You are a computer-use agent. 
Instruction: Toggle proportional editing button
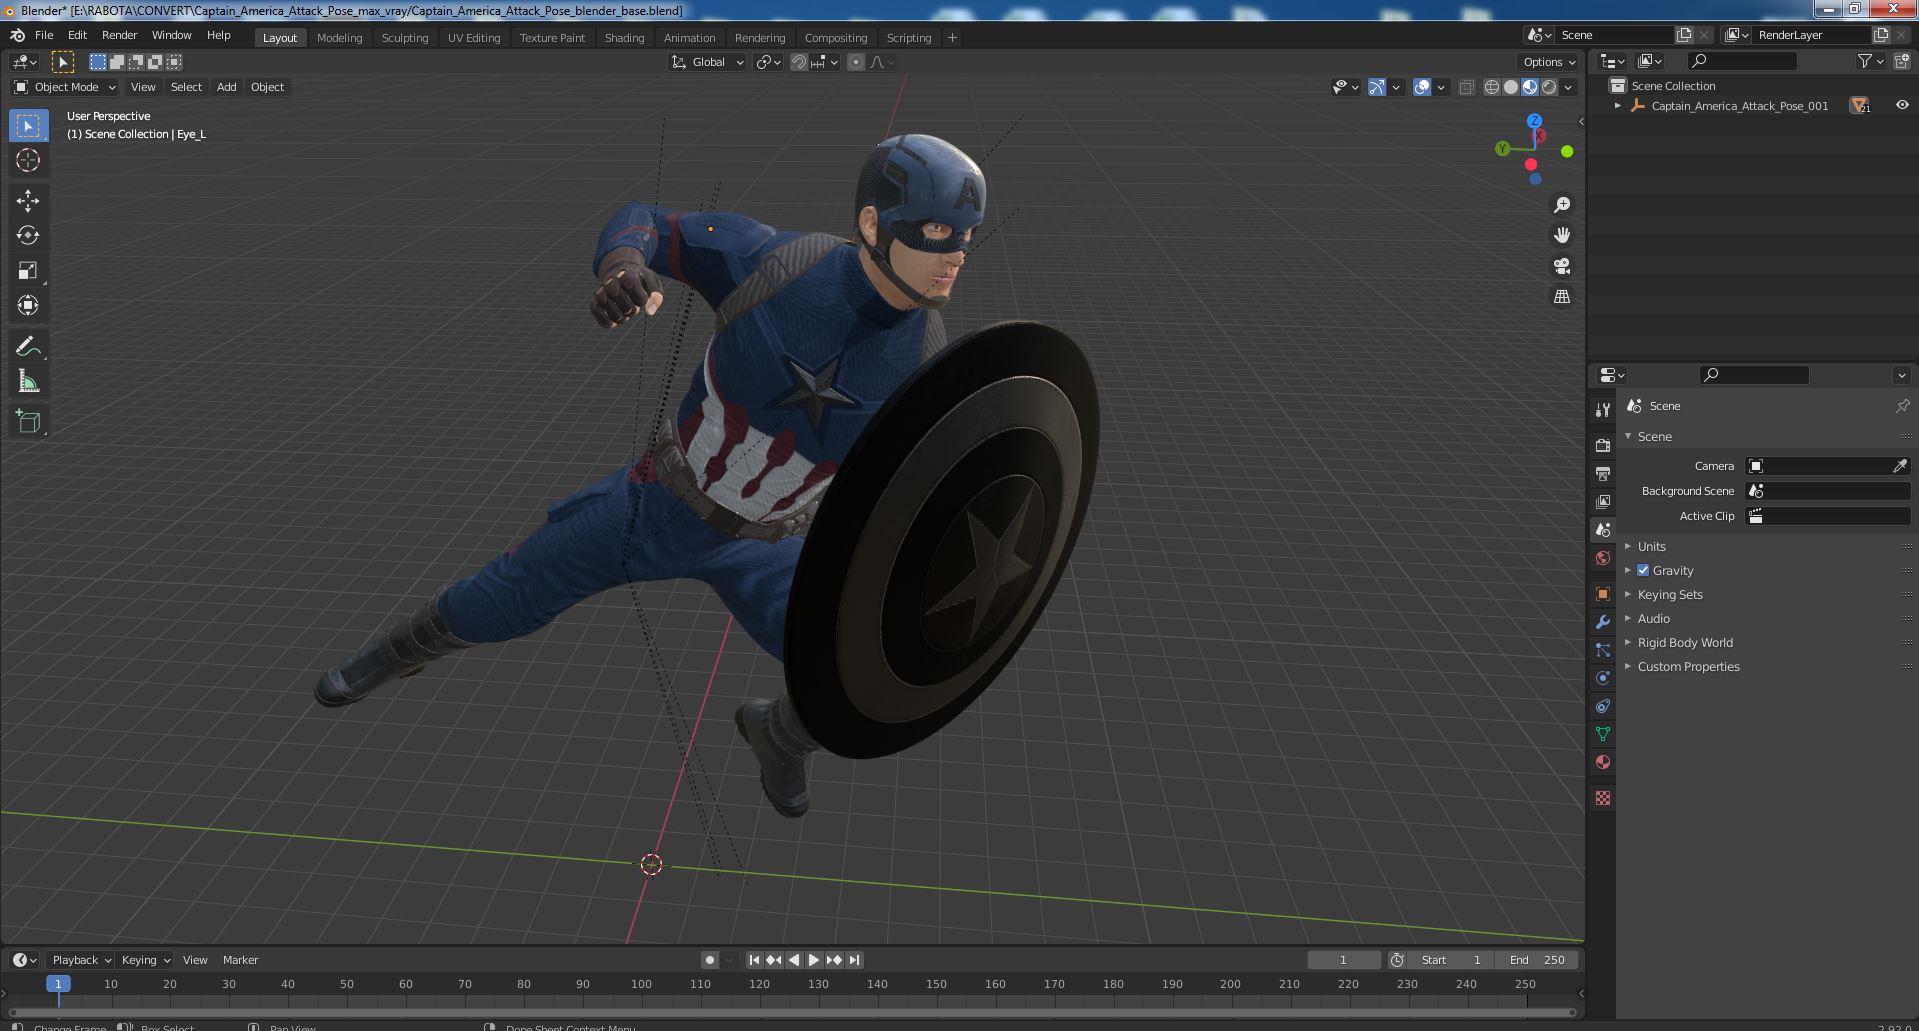click(x=856, y=62)
